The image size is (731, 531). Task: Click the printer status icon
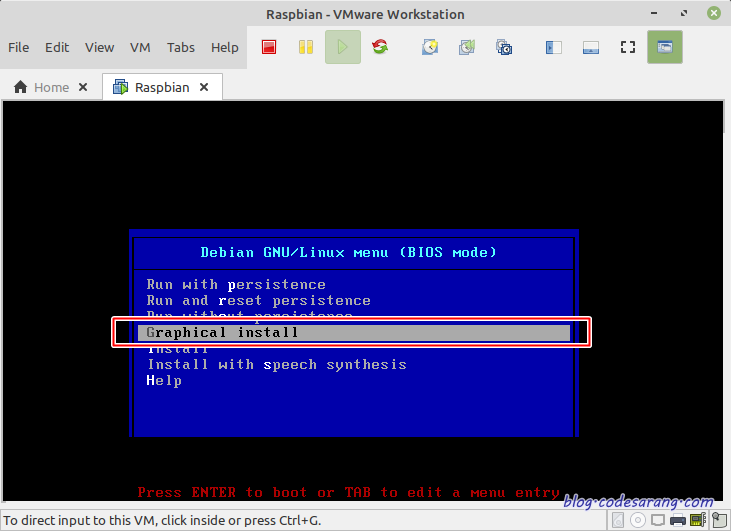(x=677, y=520)
